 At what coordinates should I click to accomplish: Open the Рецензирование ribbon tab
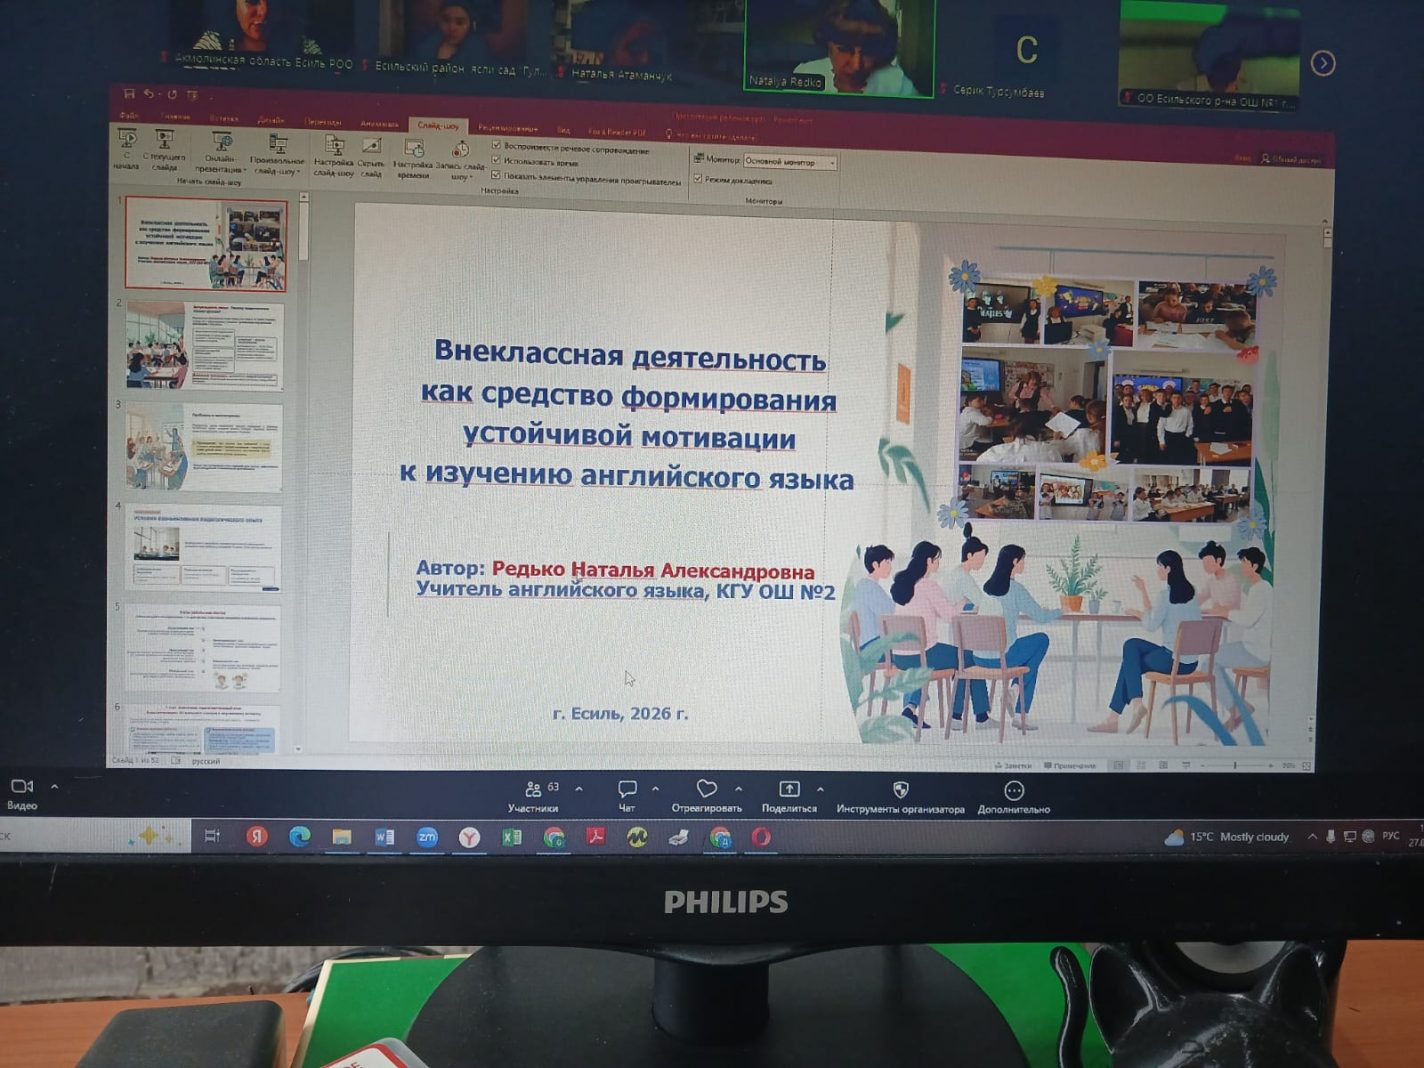point(508,128)
